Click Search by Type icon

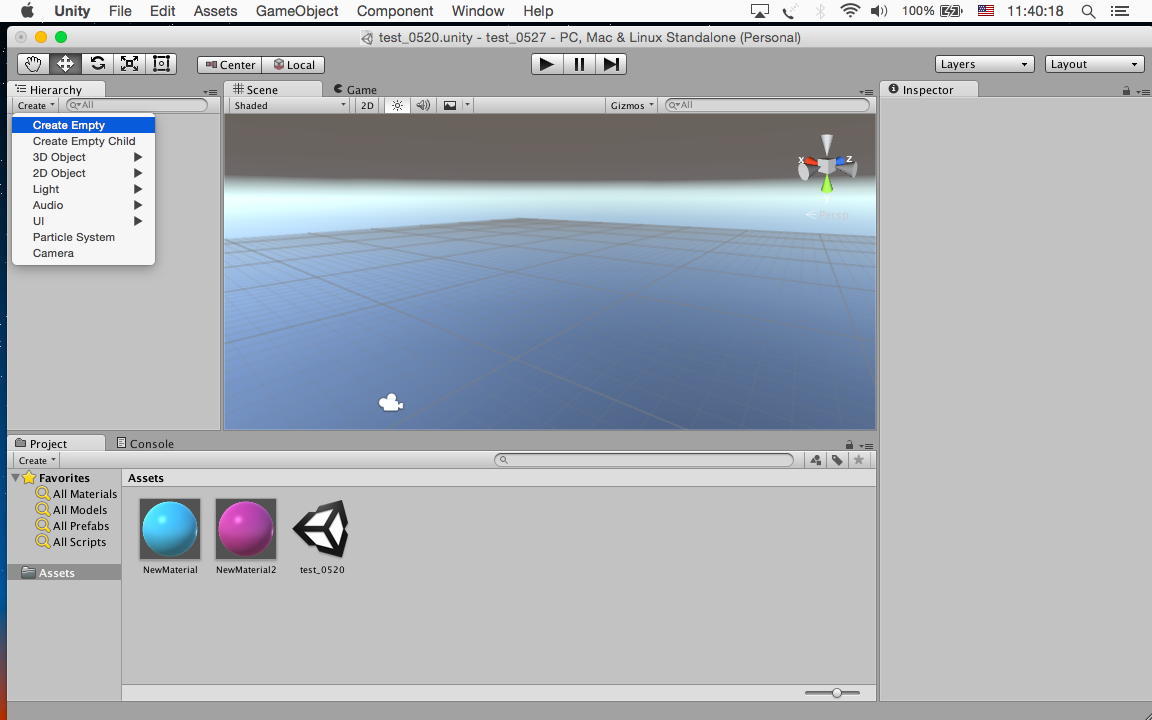tap(816, 460)
